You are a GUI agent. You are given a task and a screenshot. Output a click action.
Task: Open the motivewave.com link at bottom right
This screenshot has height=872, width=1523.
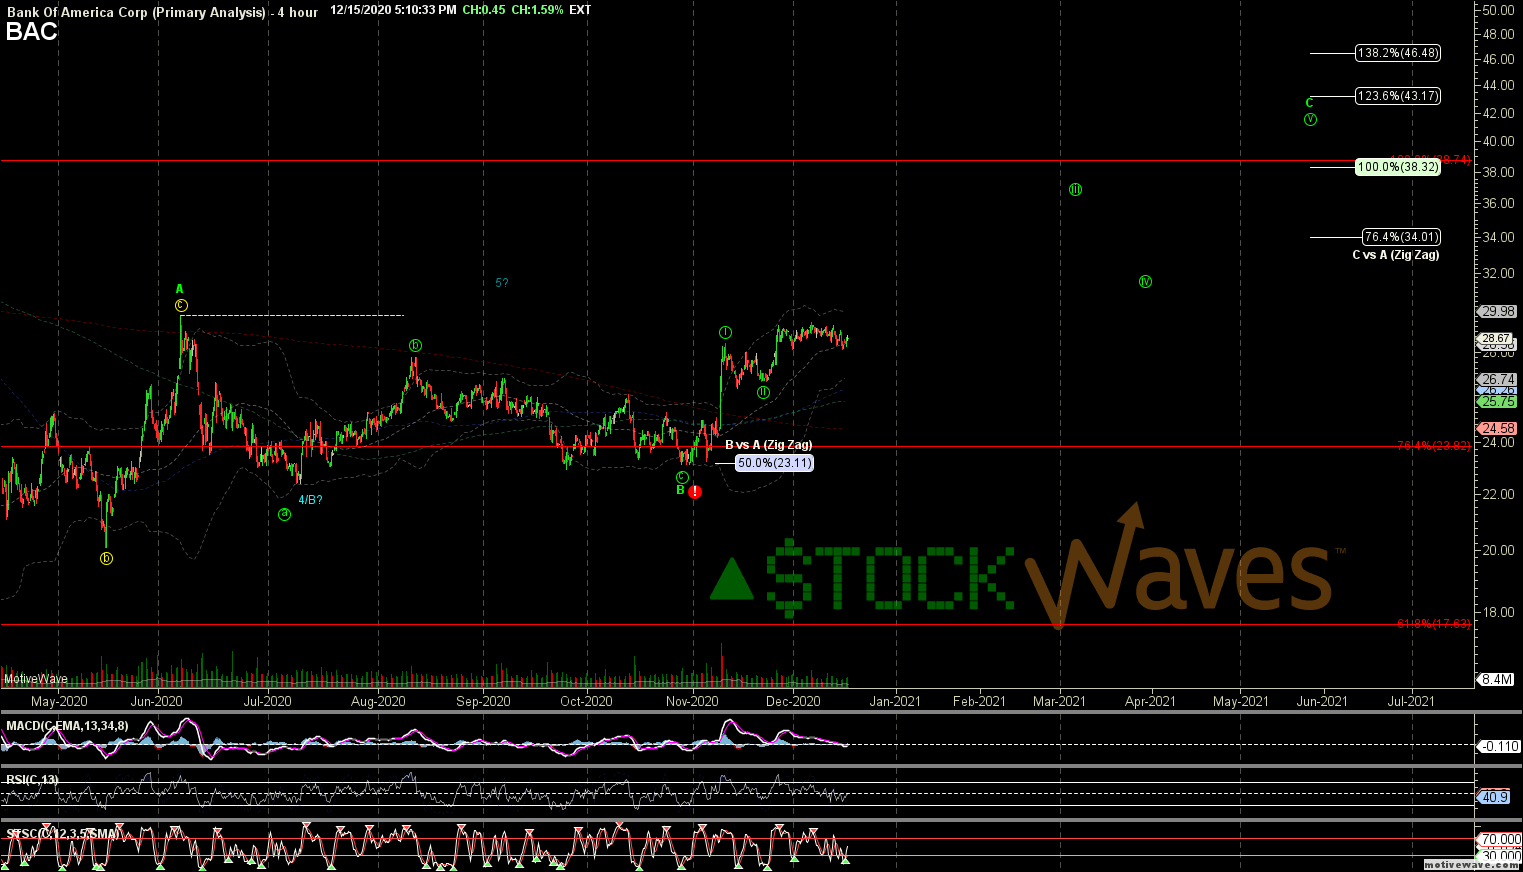(1471, 864)
